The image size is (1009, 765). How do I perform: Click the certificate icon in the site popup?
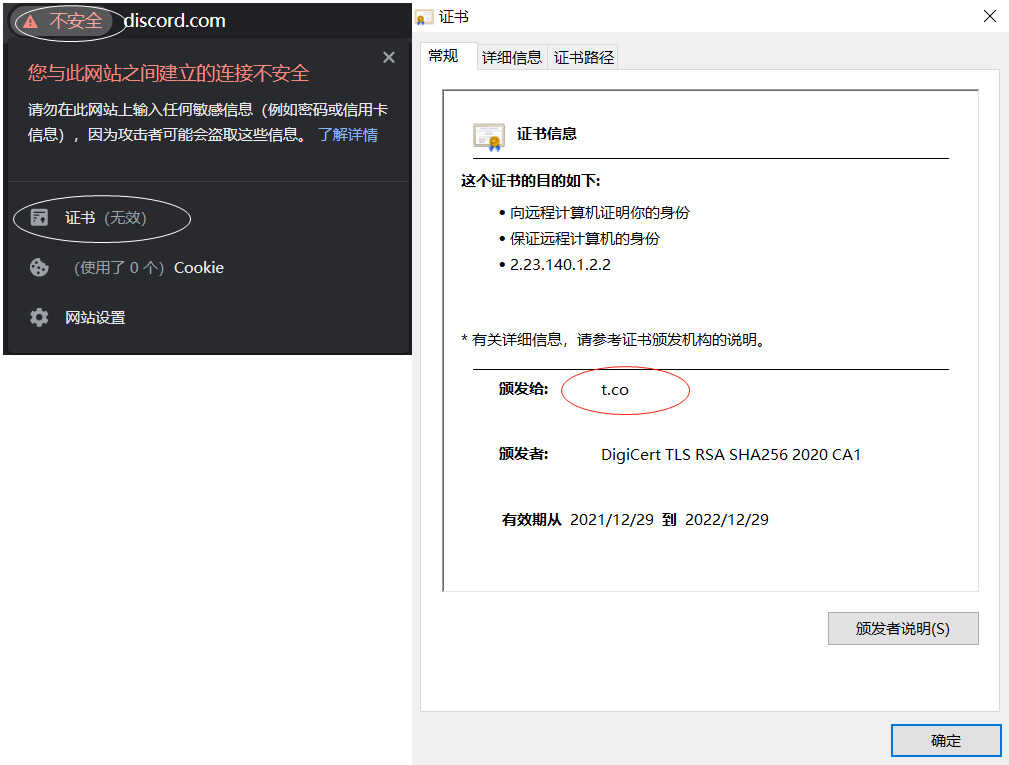39,217
